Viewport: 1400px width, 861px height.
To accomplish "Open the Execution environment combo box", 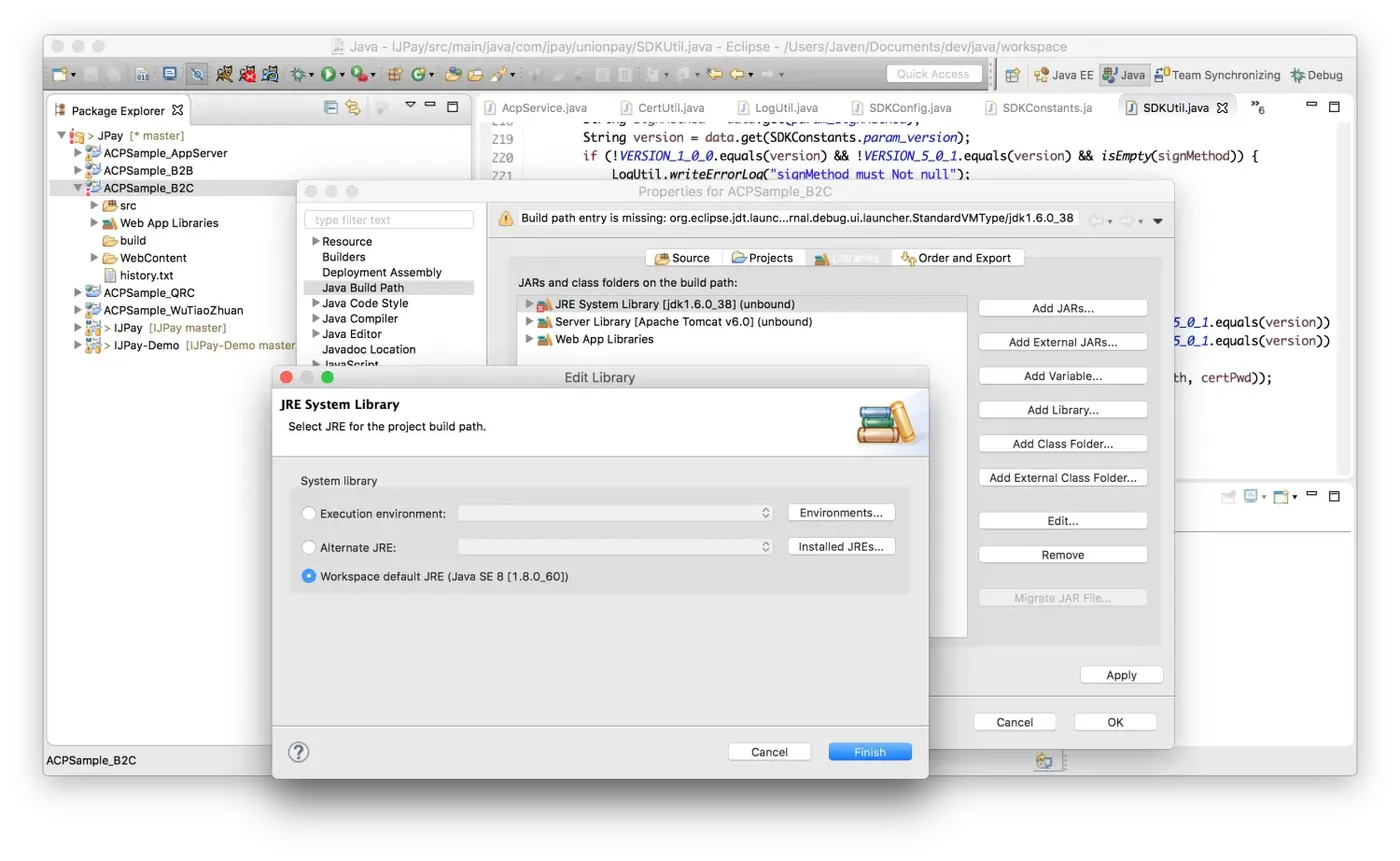I will pos(616,513).
